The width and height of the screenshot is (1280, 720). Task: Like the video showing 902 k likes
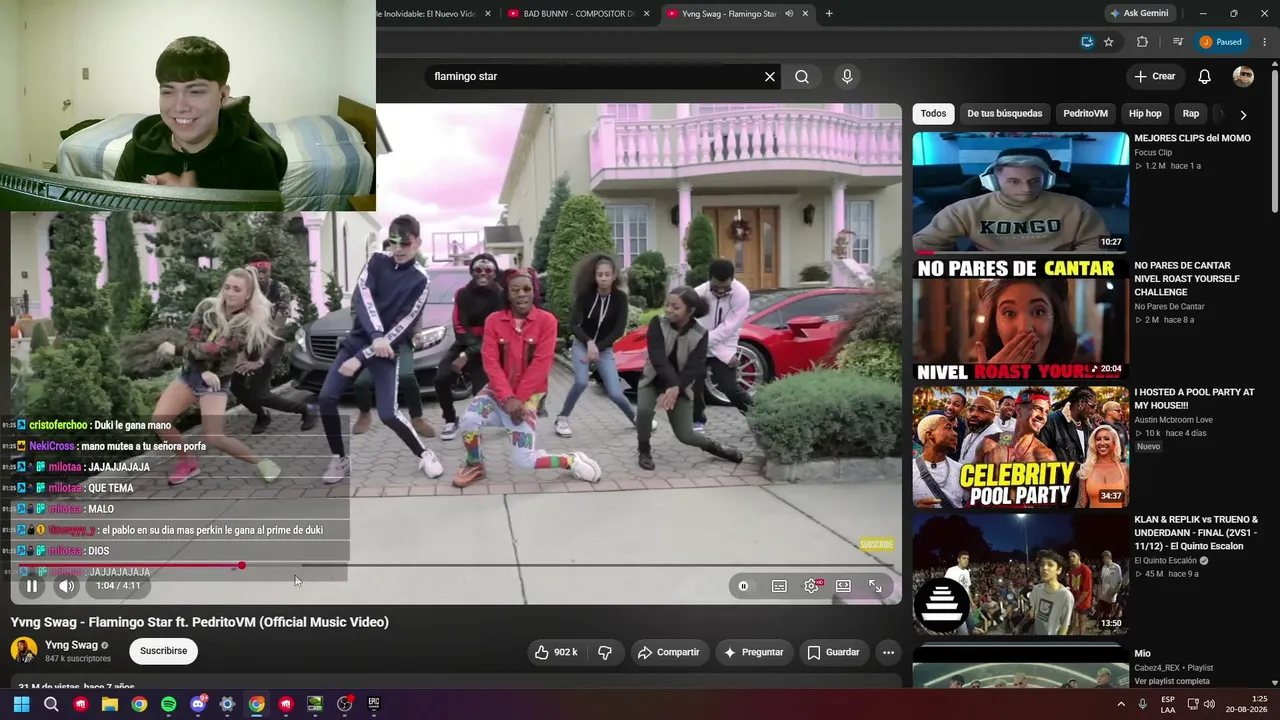(x=555, y=652)
